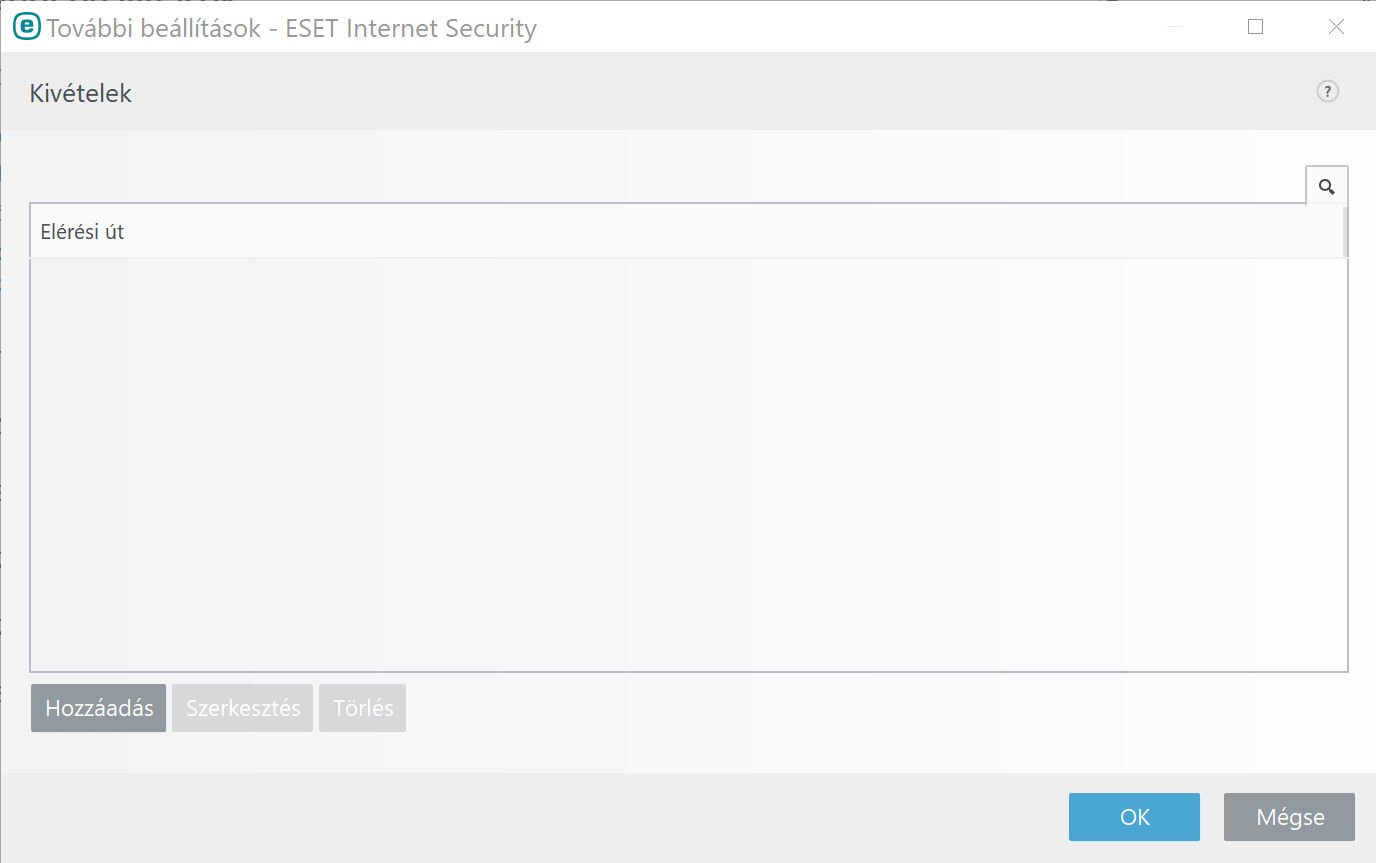Image resolution: width=1376 pixels, height=863 pixels.
Task: Confirm with the OK button
Action: [x=1134, y=817]
